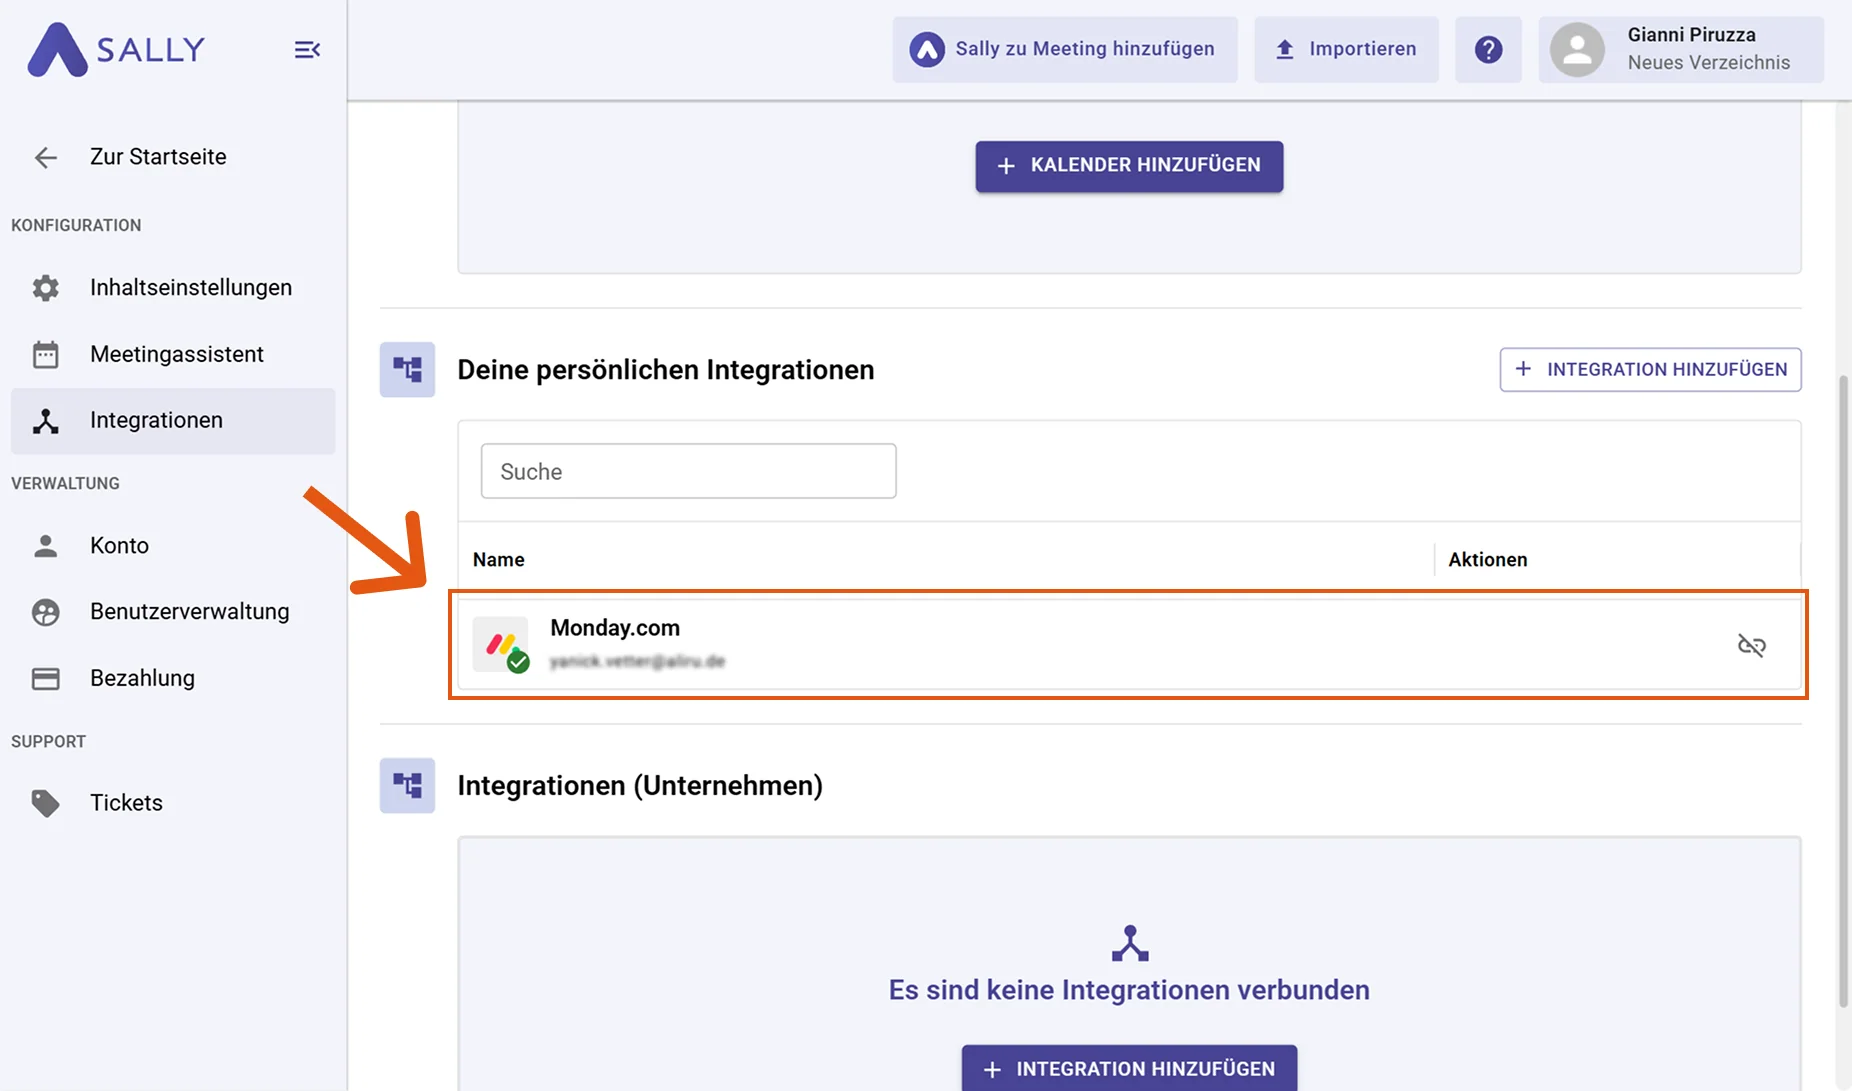This screenshot has height=1091, width=1852.
Task: Go back with Zur Startseite arrow
Action: [45, 157]
